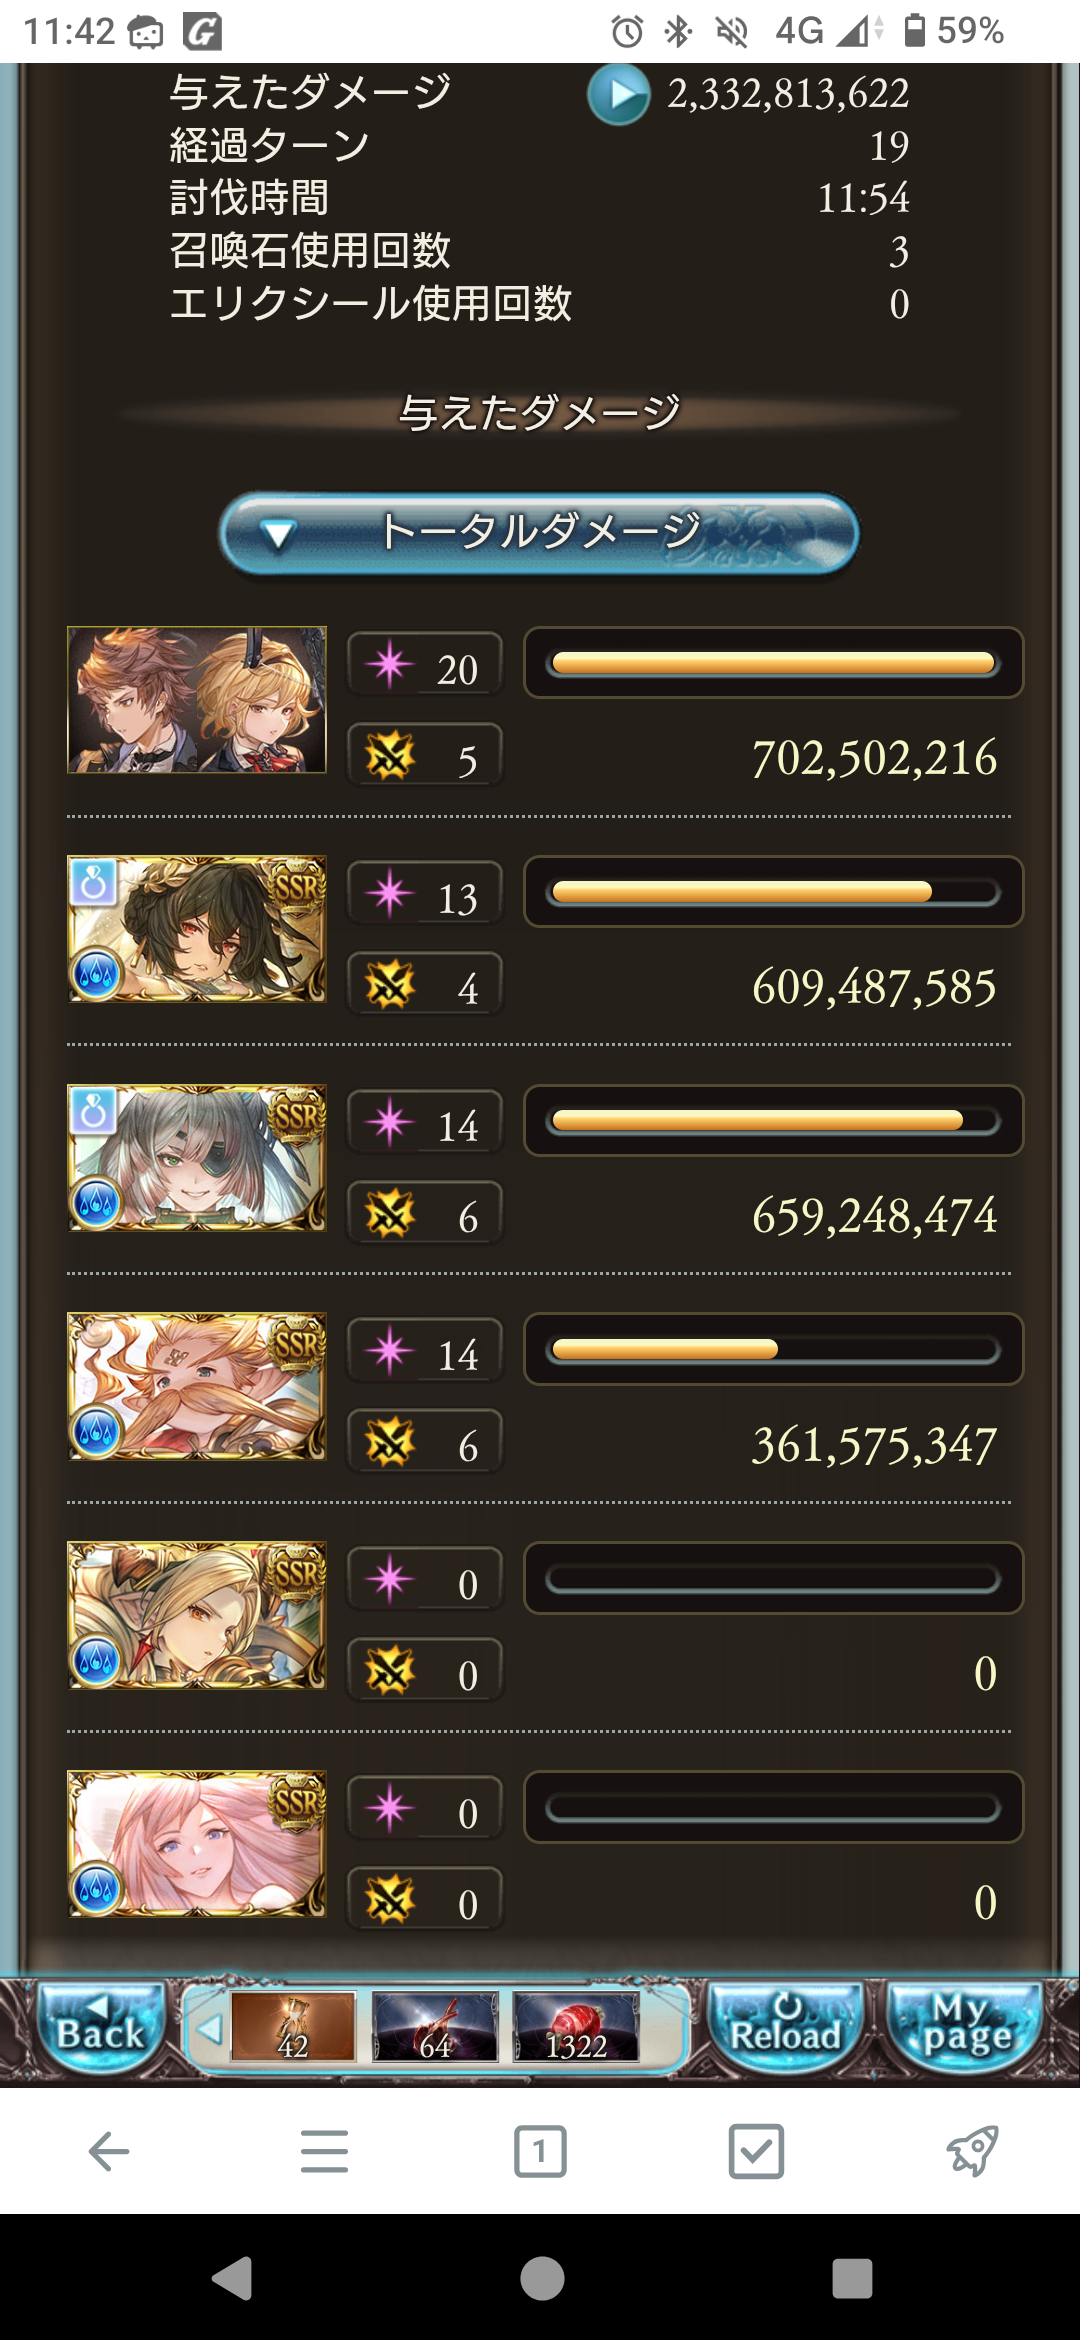Tap the gold charge-attack icon showing 5
Screen dimensions: 1080x2340
click(390, 755)
